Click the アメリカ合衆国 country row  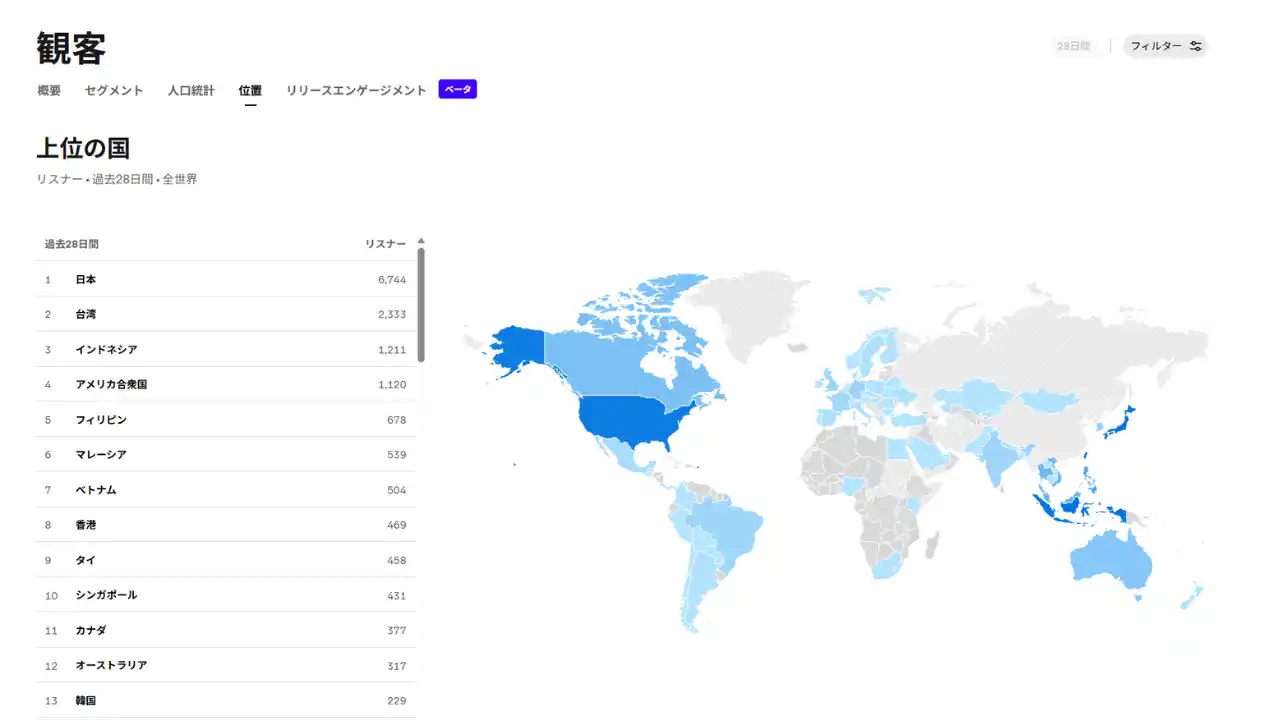226,385
